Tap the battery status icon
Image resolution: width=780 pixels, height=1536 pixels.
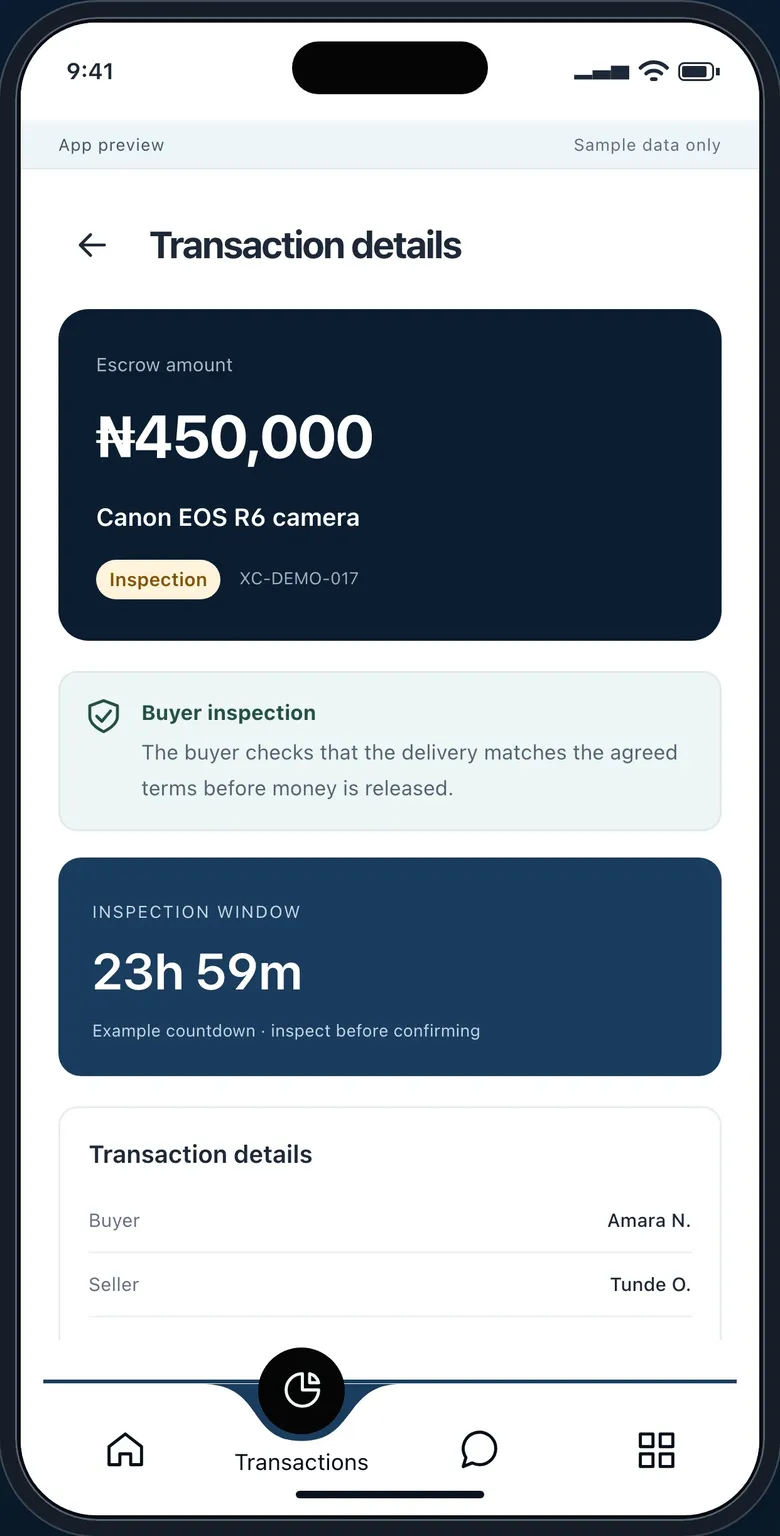click(699, 71)
